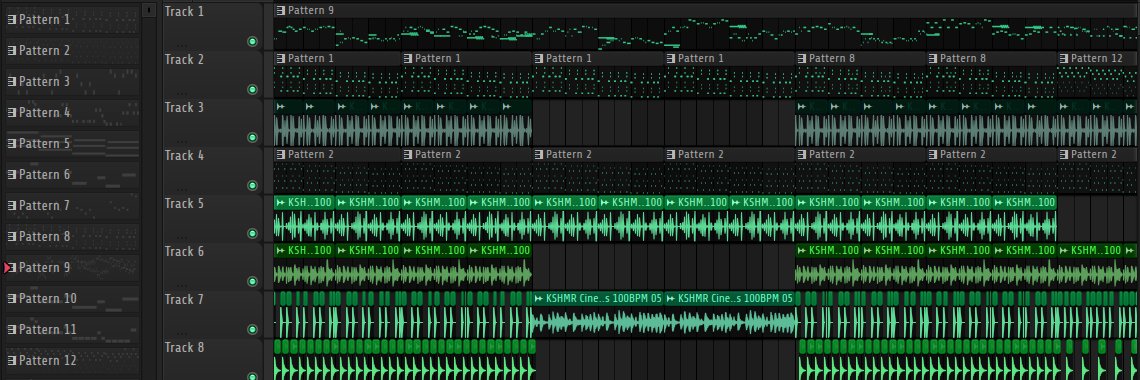This screenshot has height=380, width=1140.
Task: Open the second KSHMR Cine clip's menu icon
Action: pos(670,298)
